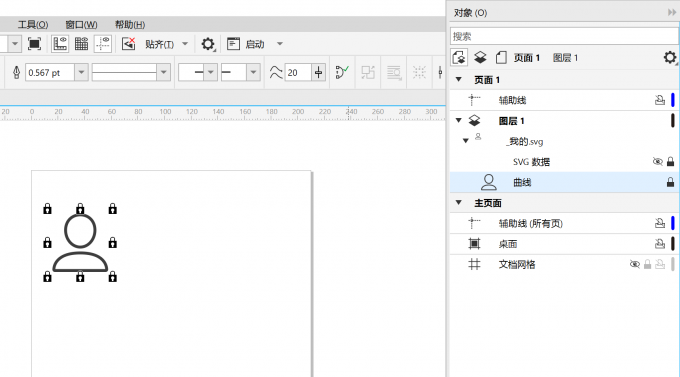Toggle printing for the 辅助线 layer
Image resolution: width=680 pixels, height=377 pixels.
point(660,100)
